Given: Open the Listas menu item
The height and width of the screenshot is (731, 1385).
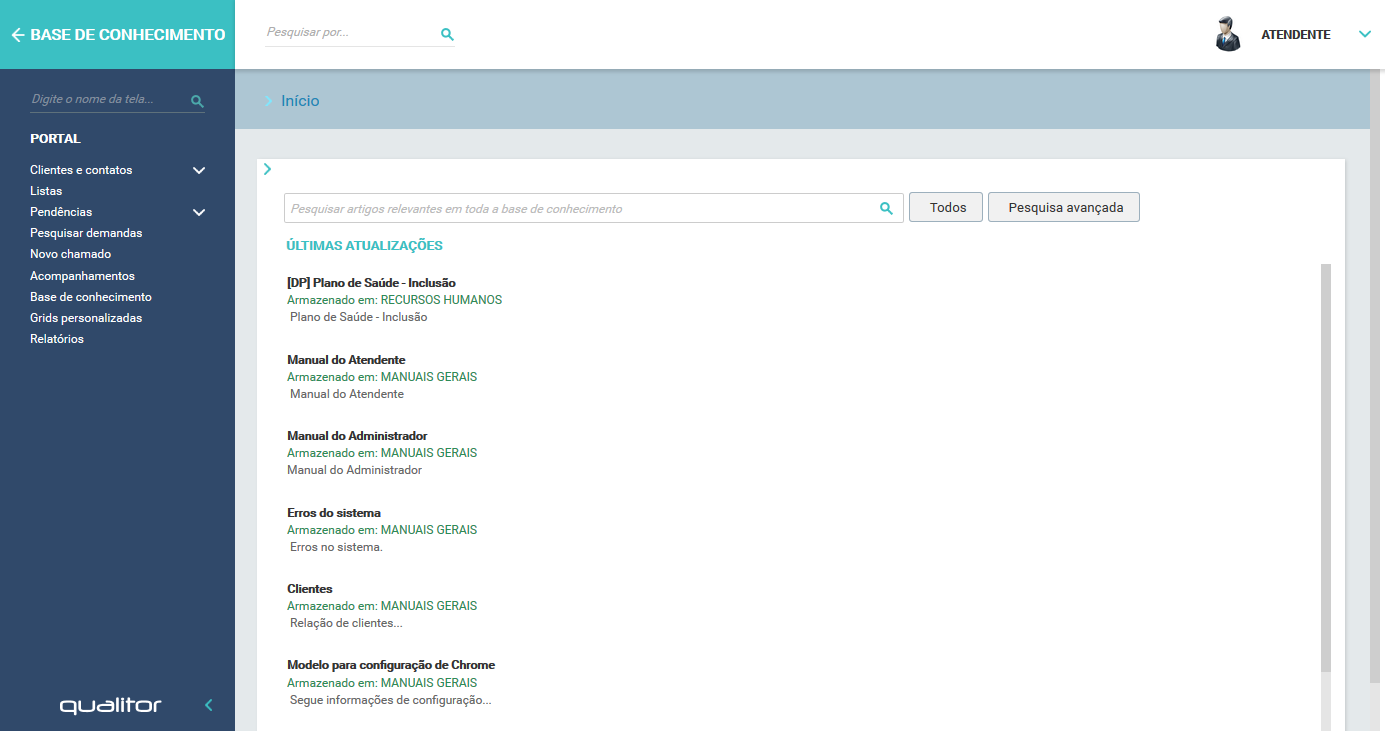Looking at the screenshot, I should click(46, 191).
